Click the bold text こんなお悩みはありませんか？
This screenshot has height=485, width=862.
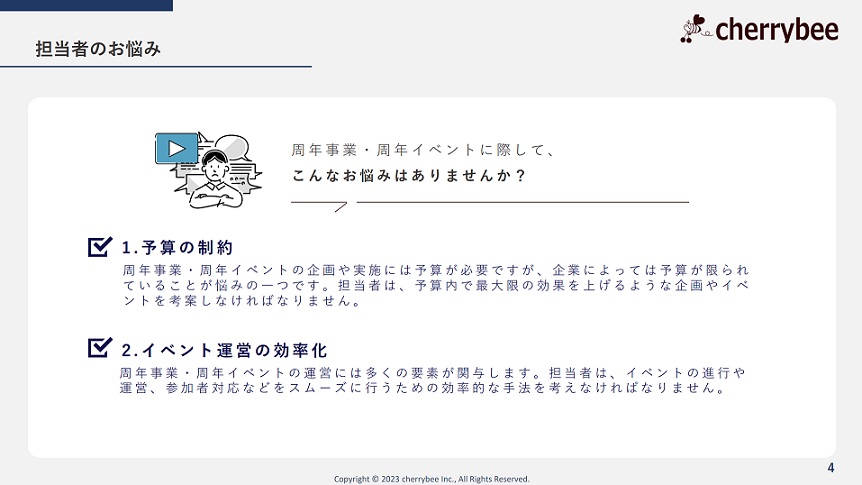point(409,175)
